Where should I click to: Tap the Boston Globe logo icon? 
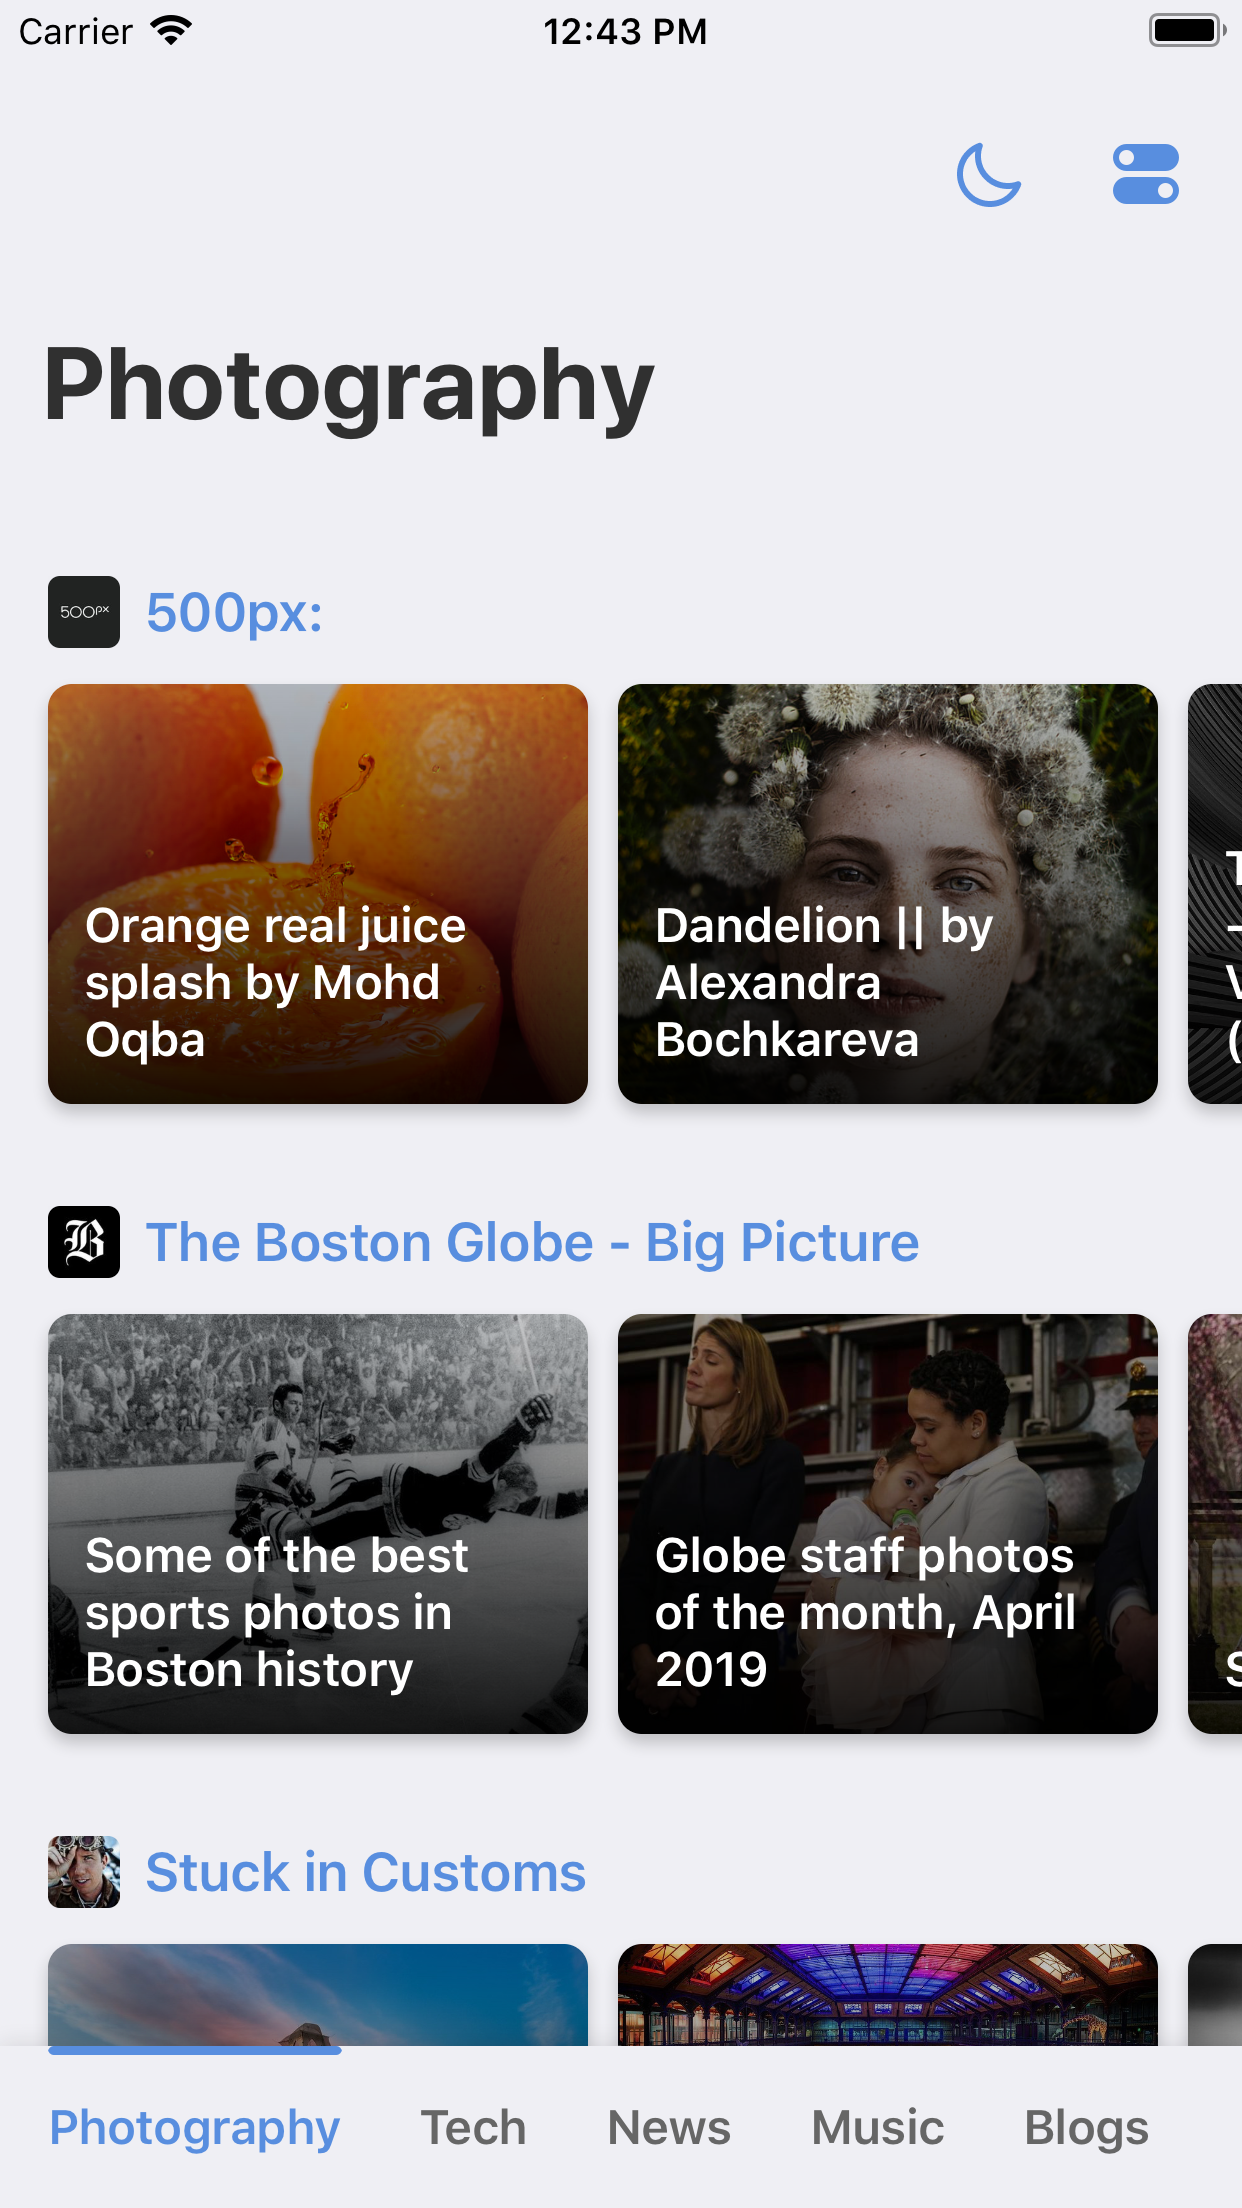(x=84, y=1242)
